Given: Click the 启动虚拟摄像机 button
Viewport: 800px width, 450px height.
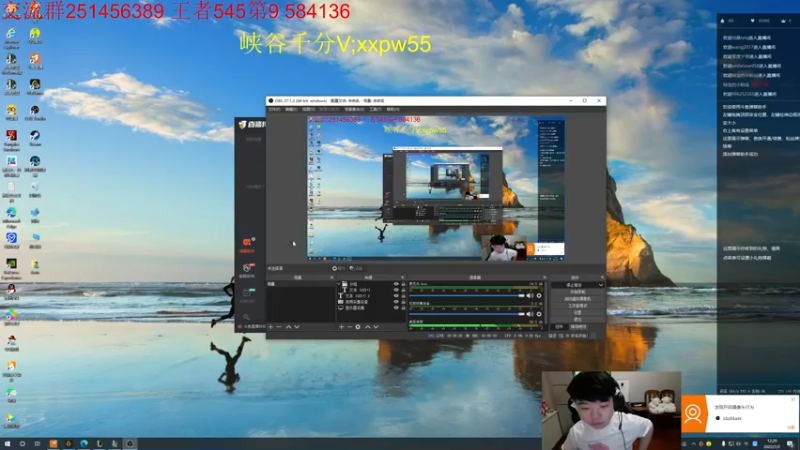Looking at the screenshot, I should (x=578, y=298).
